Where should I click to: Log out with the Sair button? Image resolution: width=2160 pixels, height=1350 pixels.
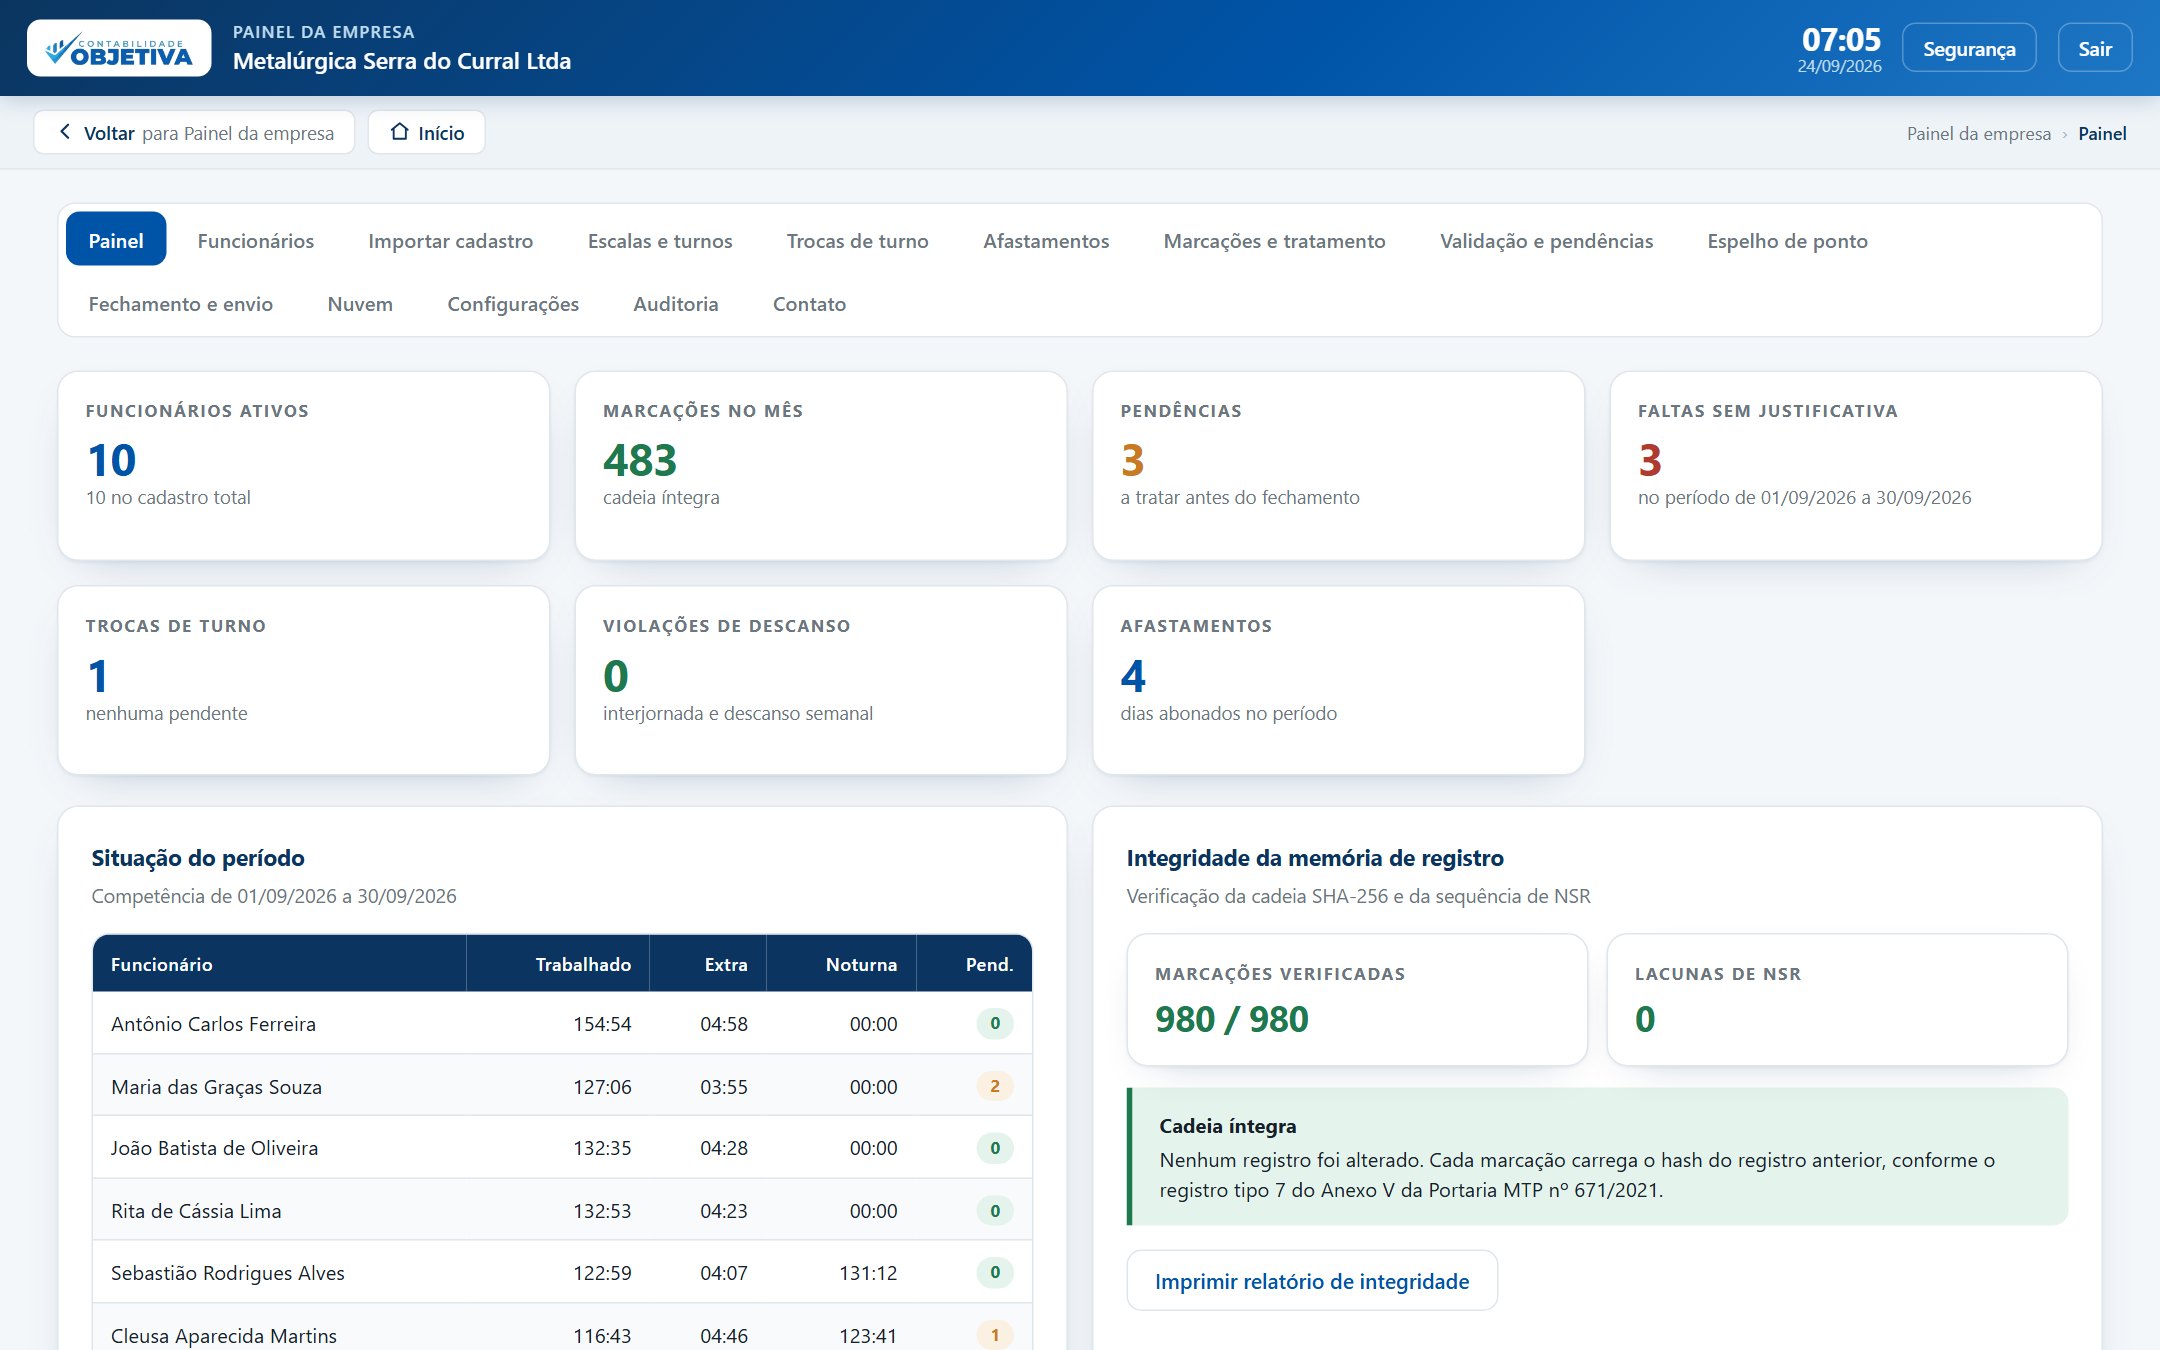point(2094,48)
